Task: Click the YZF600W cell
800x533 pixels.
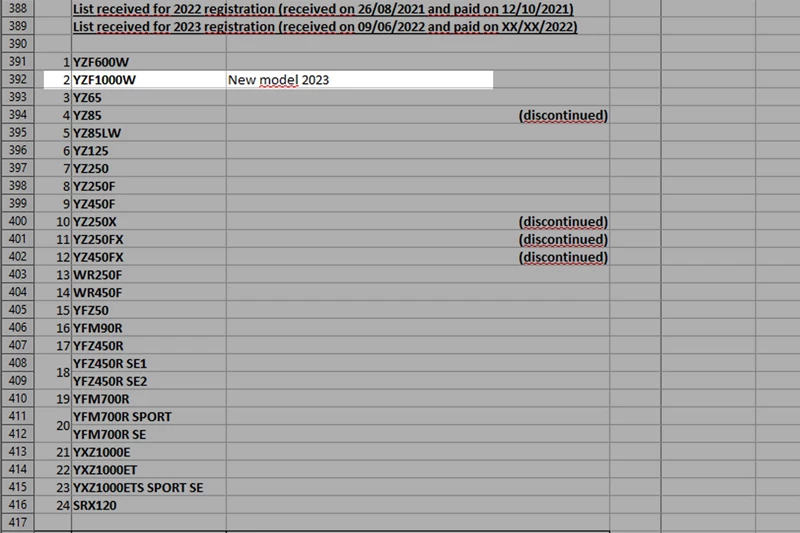Action: 148,62
